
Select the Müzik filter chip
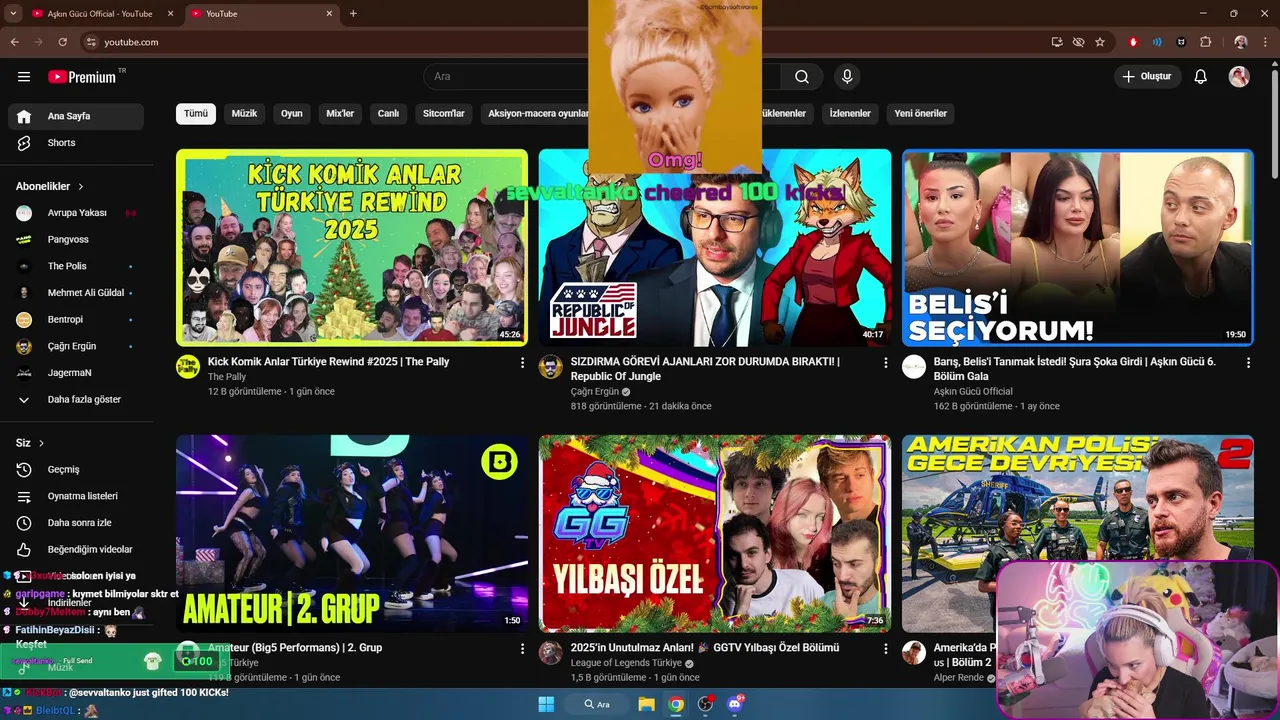(244, 114)
